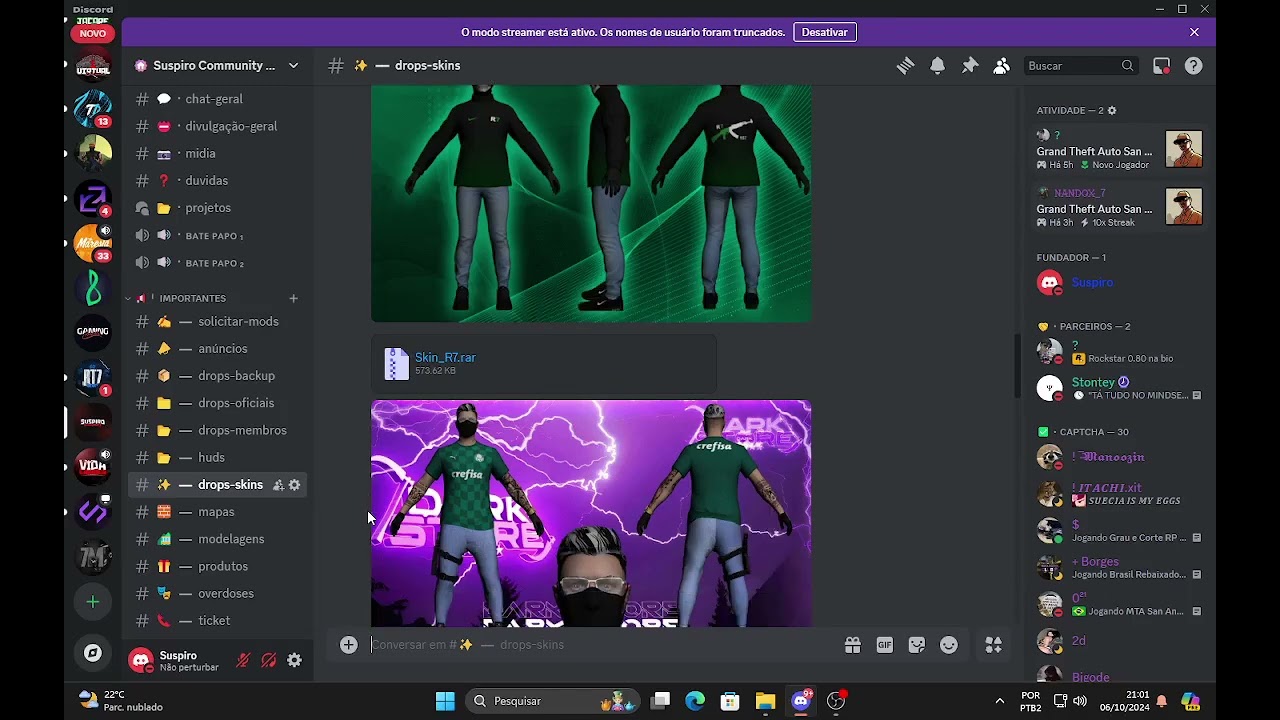The image size is (1280, 720).
Task: Open Microsoft Edge from taskbar
Action: coord(695,701)
